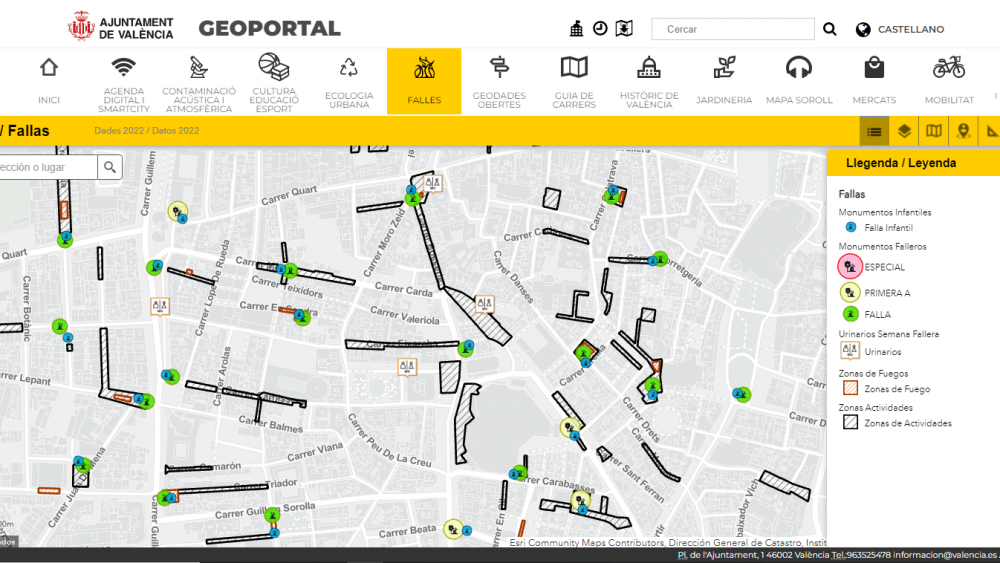Click the map address search magnifier button
This screenshot has width=1000, height=563.
pos(110,167)
